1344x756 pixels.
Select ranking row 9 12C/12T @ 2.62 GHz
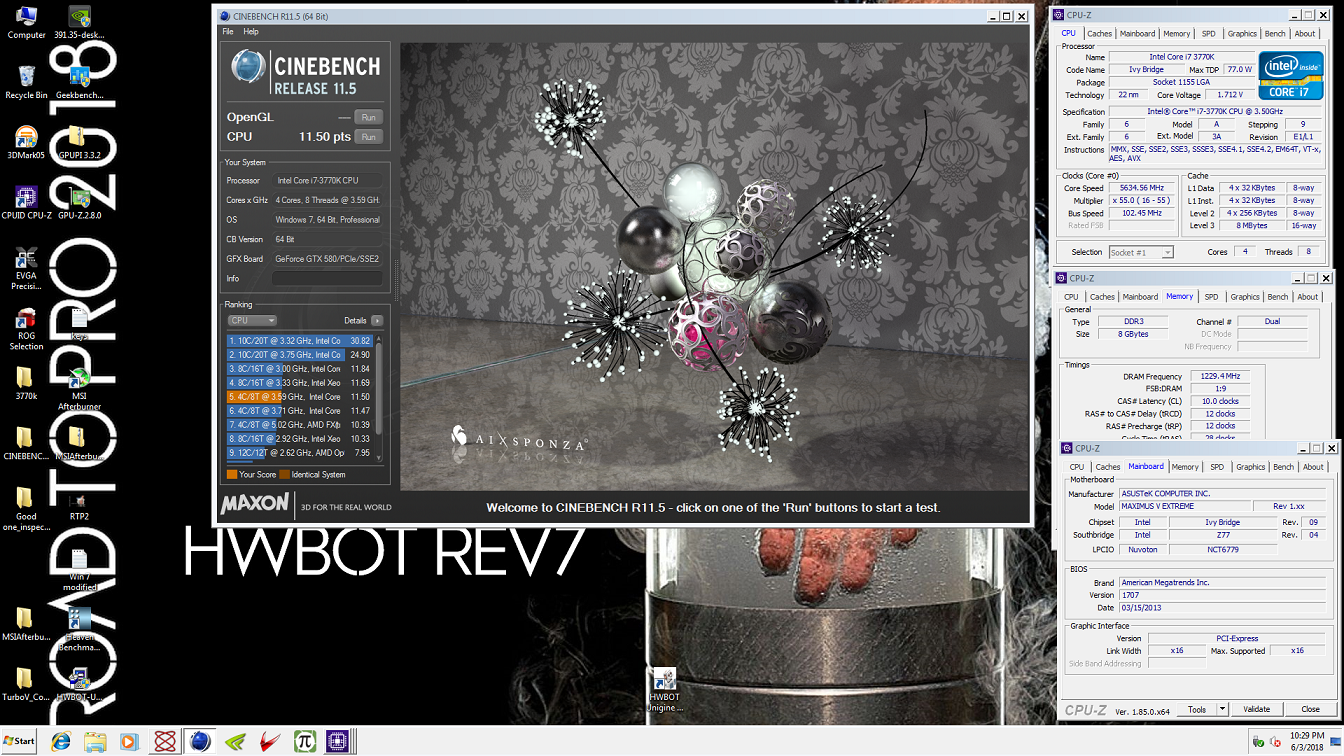(299, 452)
